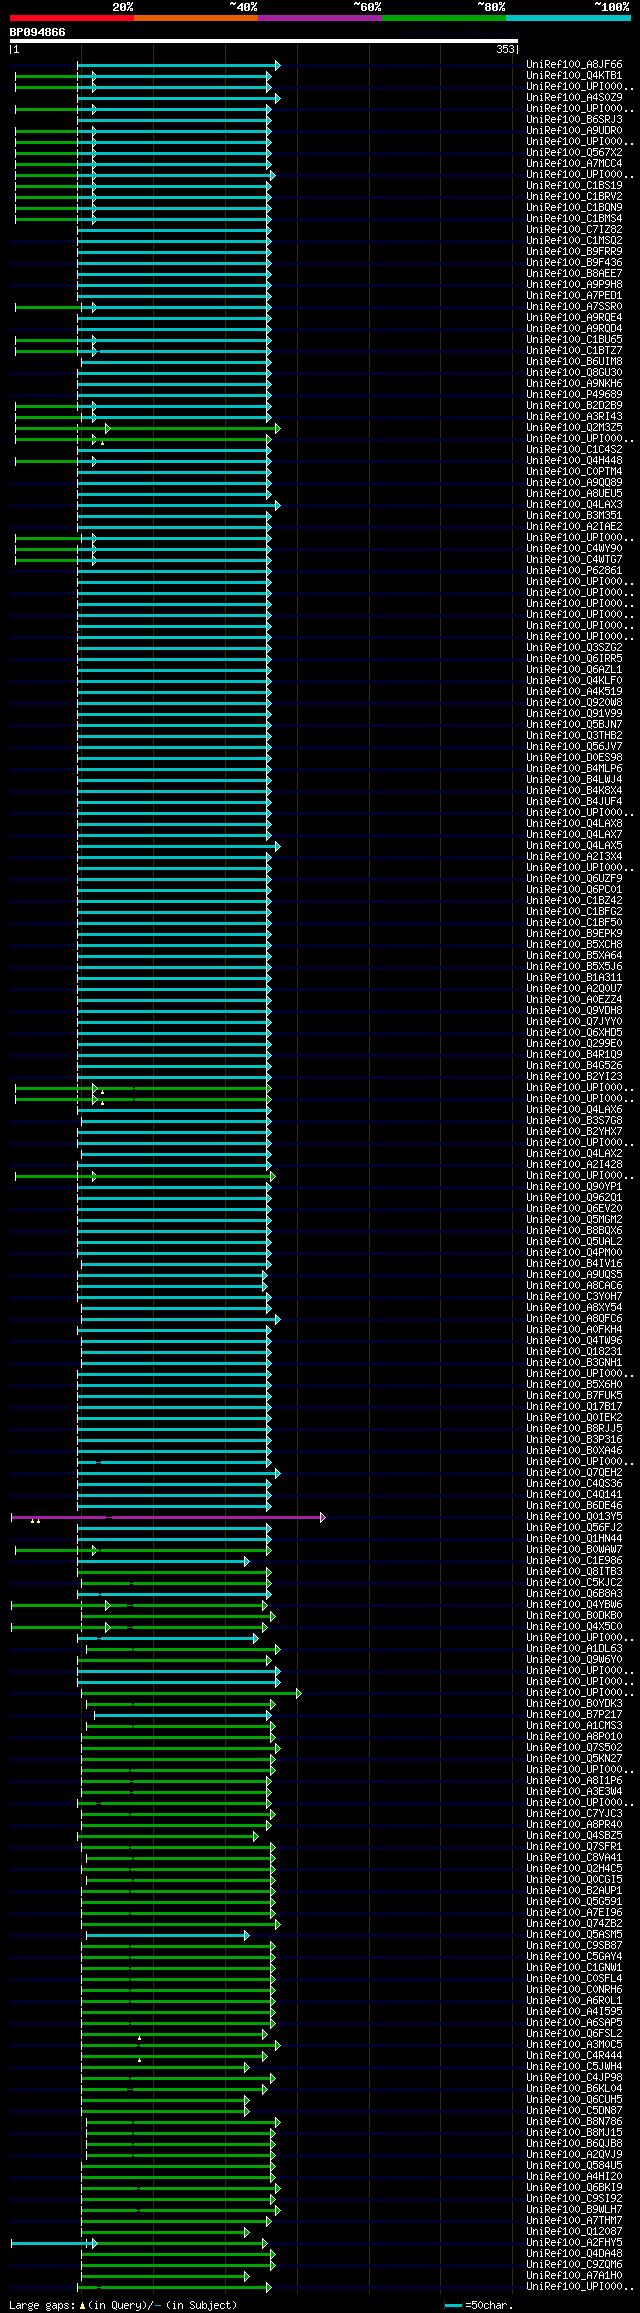The image size is (640, 2313).
Task: Select the UniRef100_C1E986 label
Action: (574, 1561)
